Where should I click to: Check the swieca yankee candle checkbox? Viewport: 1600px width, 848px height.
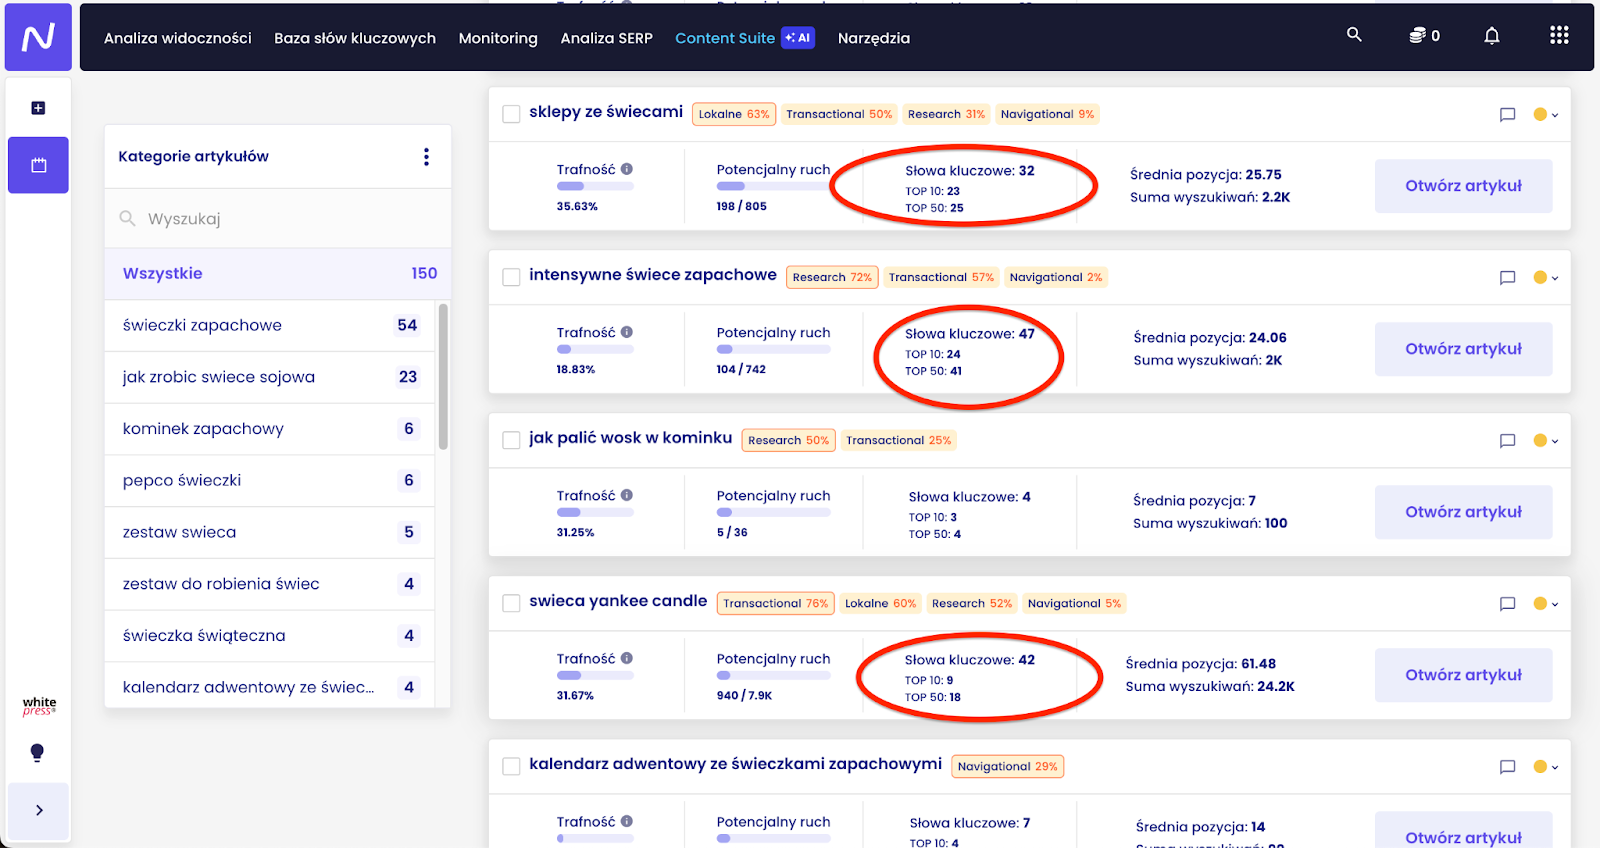511,603
